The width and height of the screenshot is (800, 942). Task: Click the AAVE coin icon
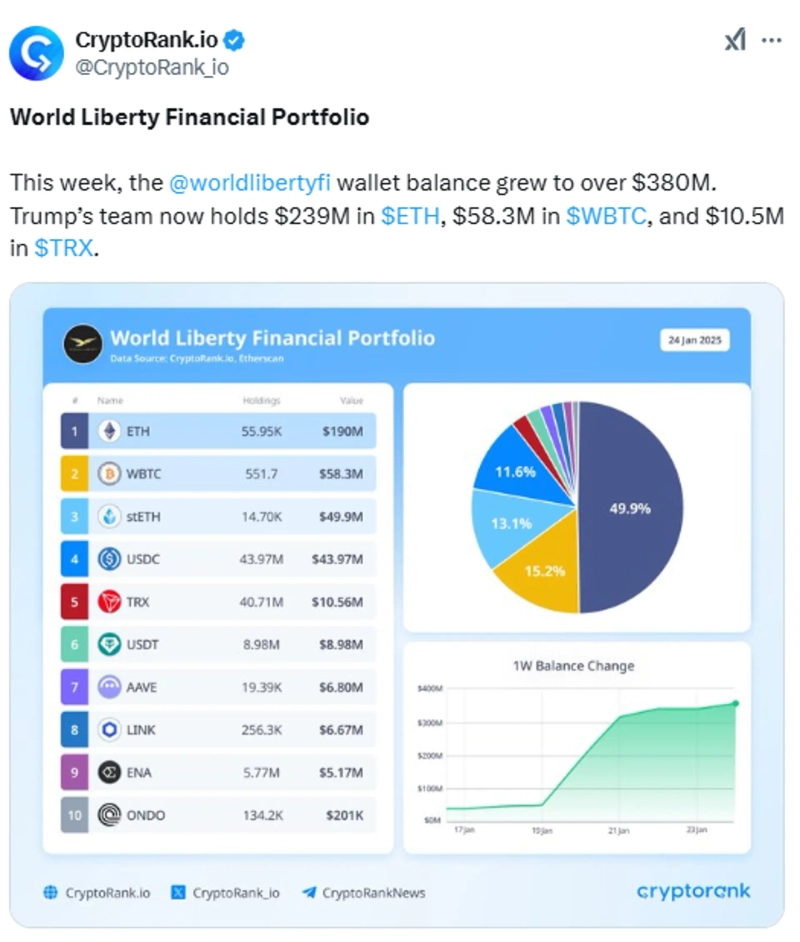(109, 688)
